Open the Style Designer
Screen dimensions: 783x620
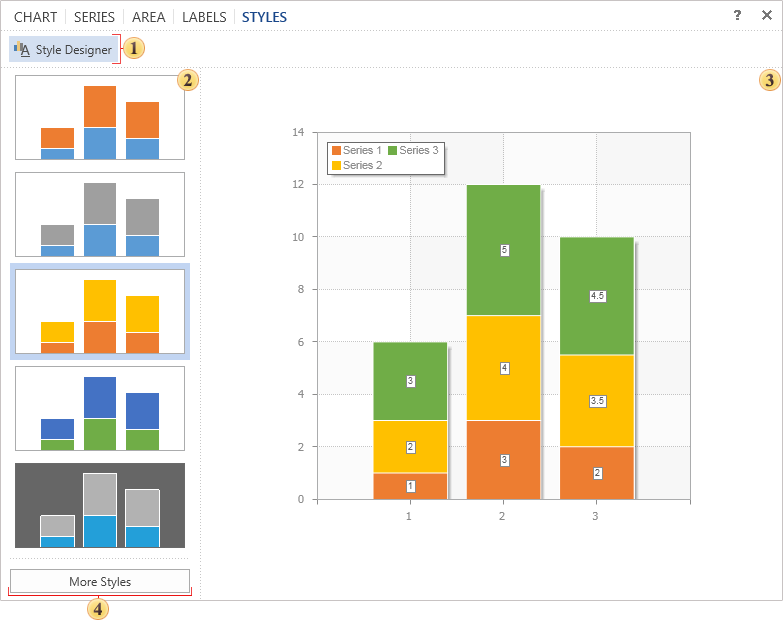(64, 50)
